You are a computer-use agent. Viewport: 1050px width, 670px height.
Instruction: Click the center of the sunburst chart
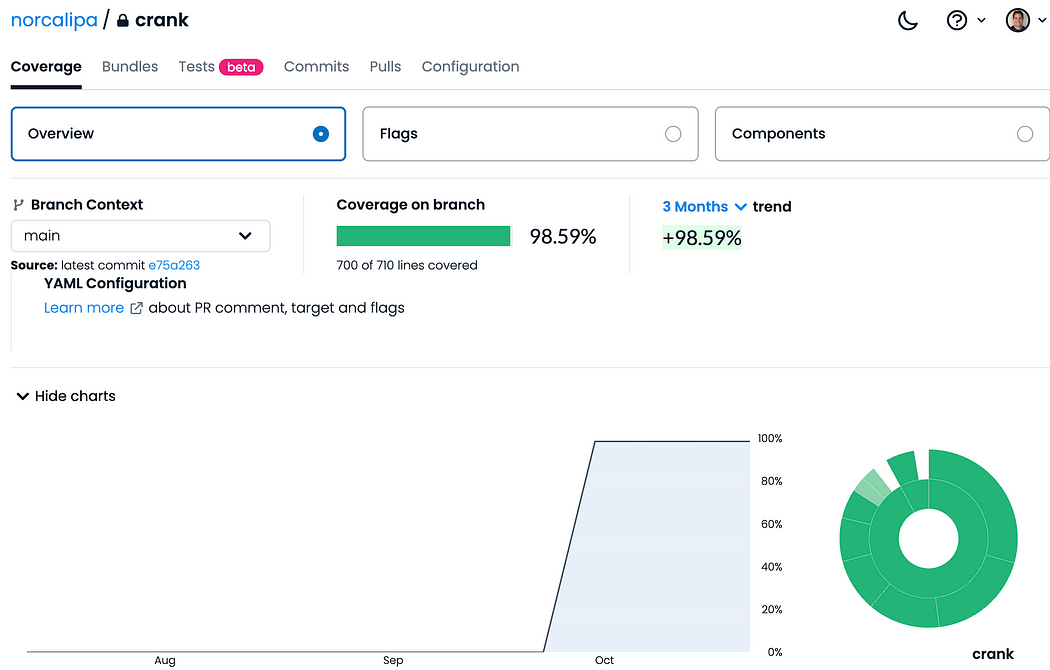[x=928, y=538]
